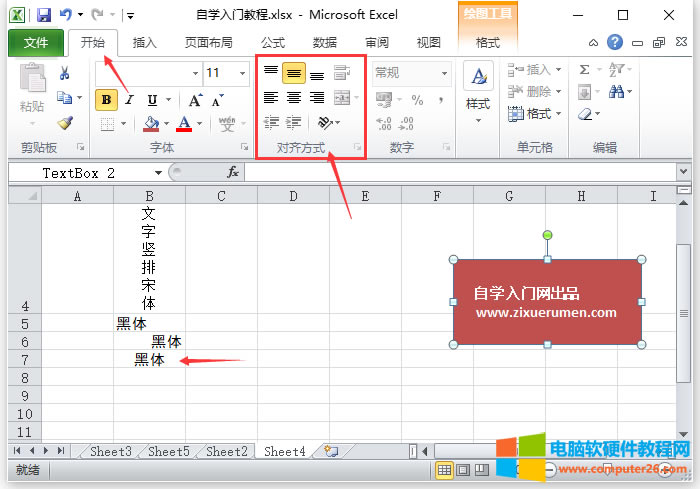Open Excel Help question mark
The height and width of the screenshot is (489, 700).
pos(615,42)
